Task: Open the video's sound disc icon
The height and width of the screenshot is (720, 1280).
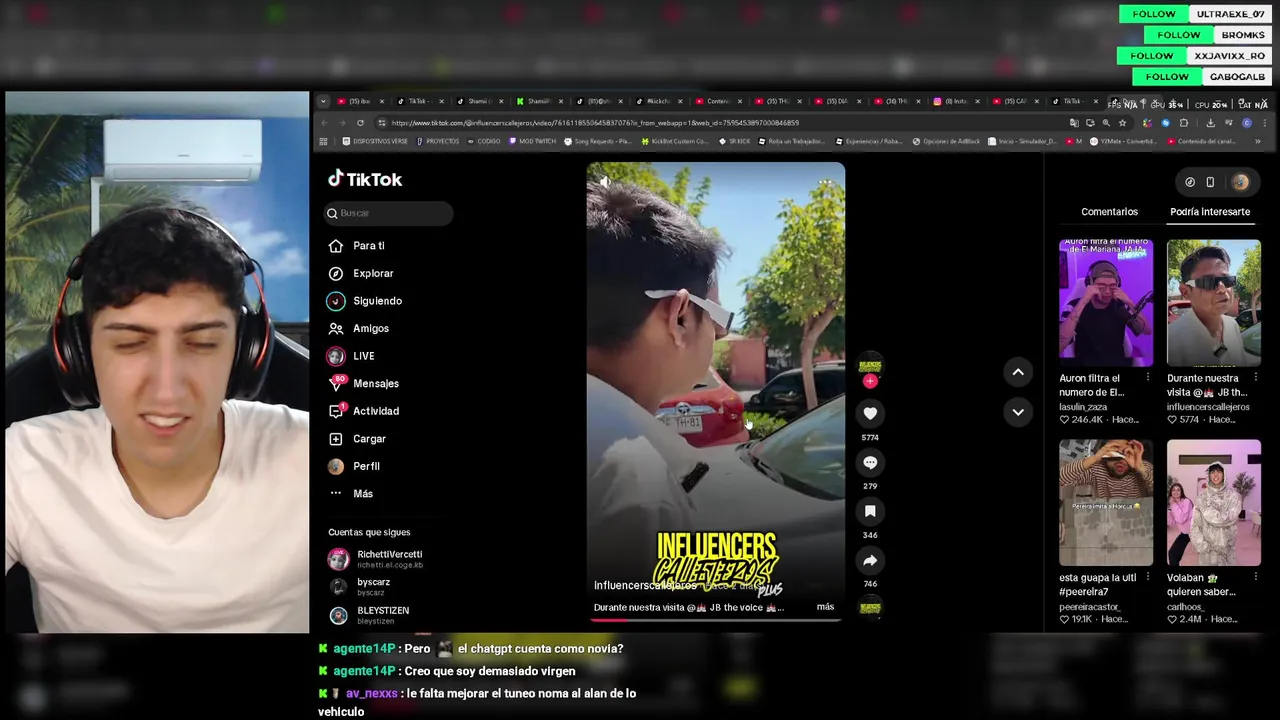Action: 870,607
